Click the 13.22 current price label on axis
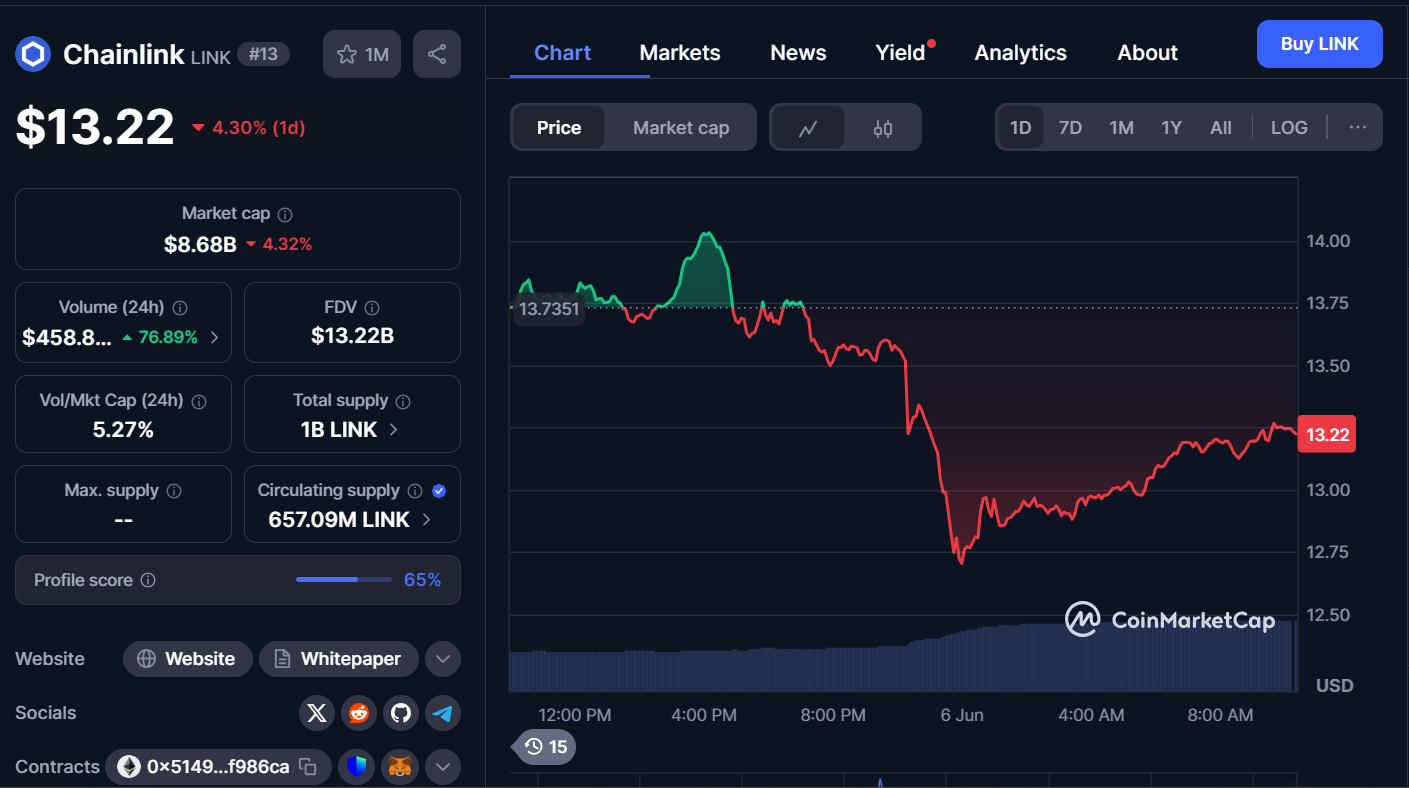This screenshot has width=1409, height=788. [x=1327, y=434]
